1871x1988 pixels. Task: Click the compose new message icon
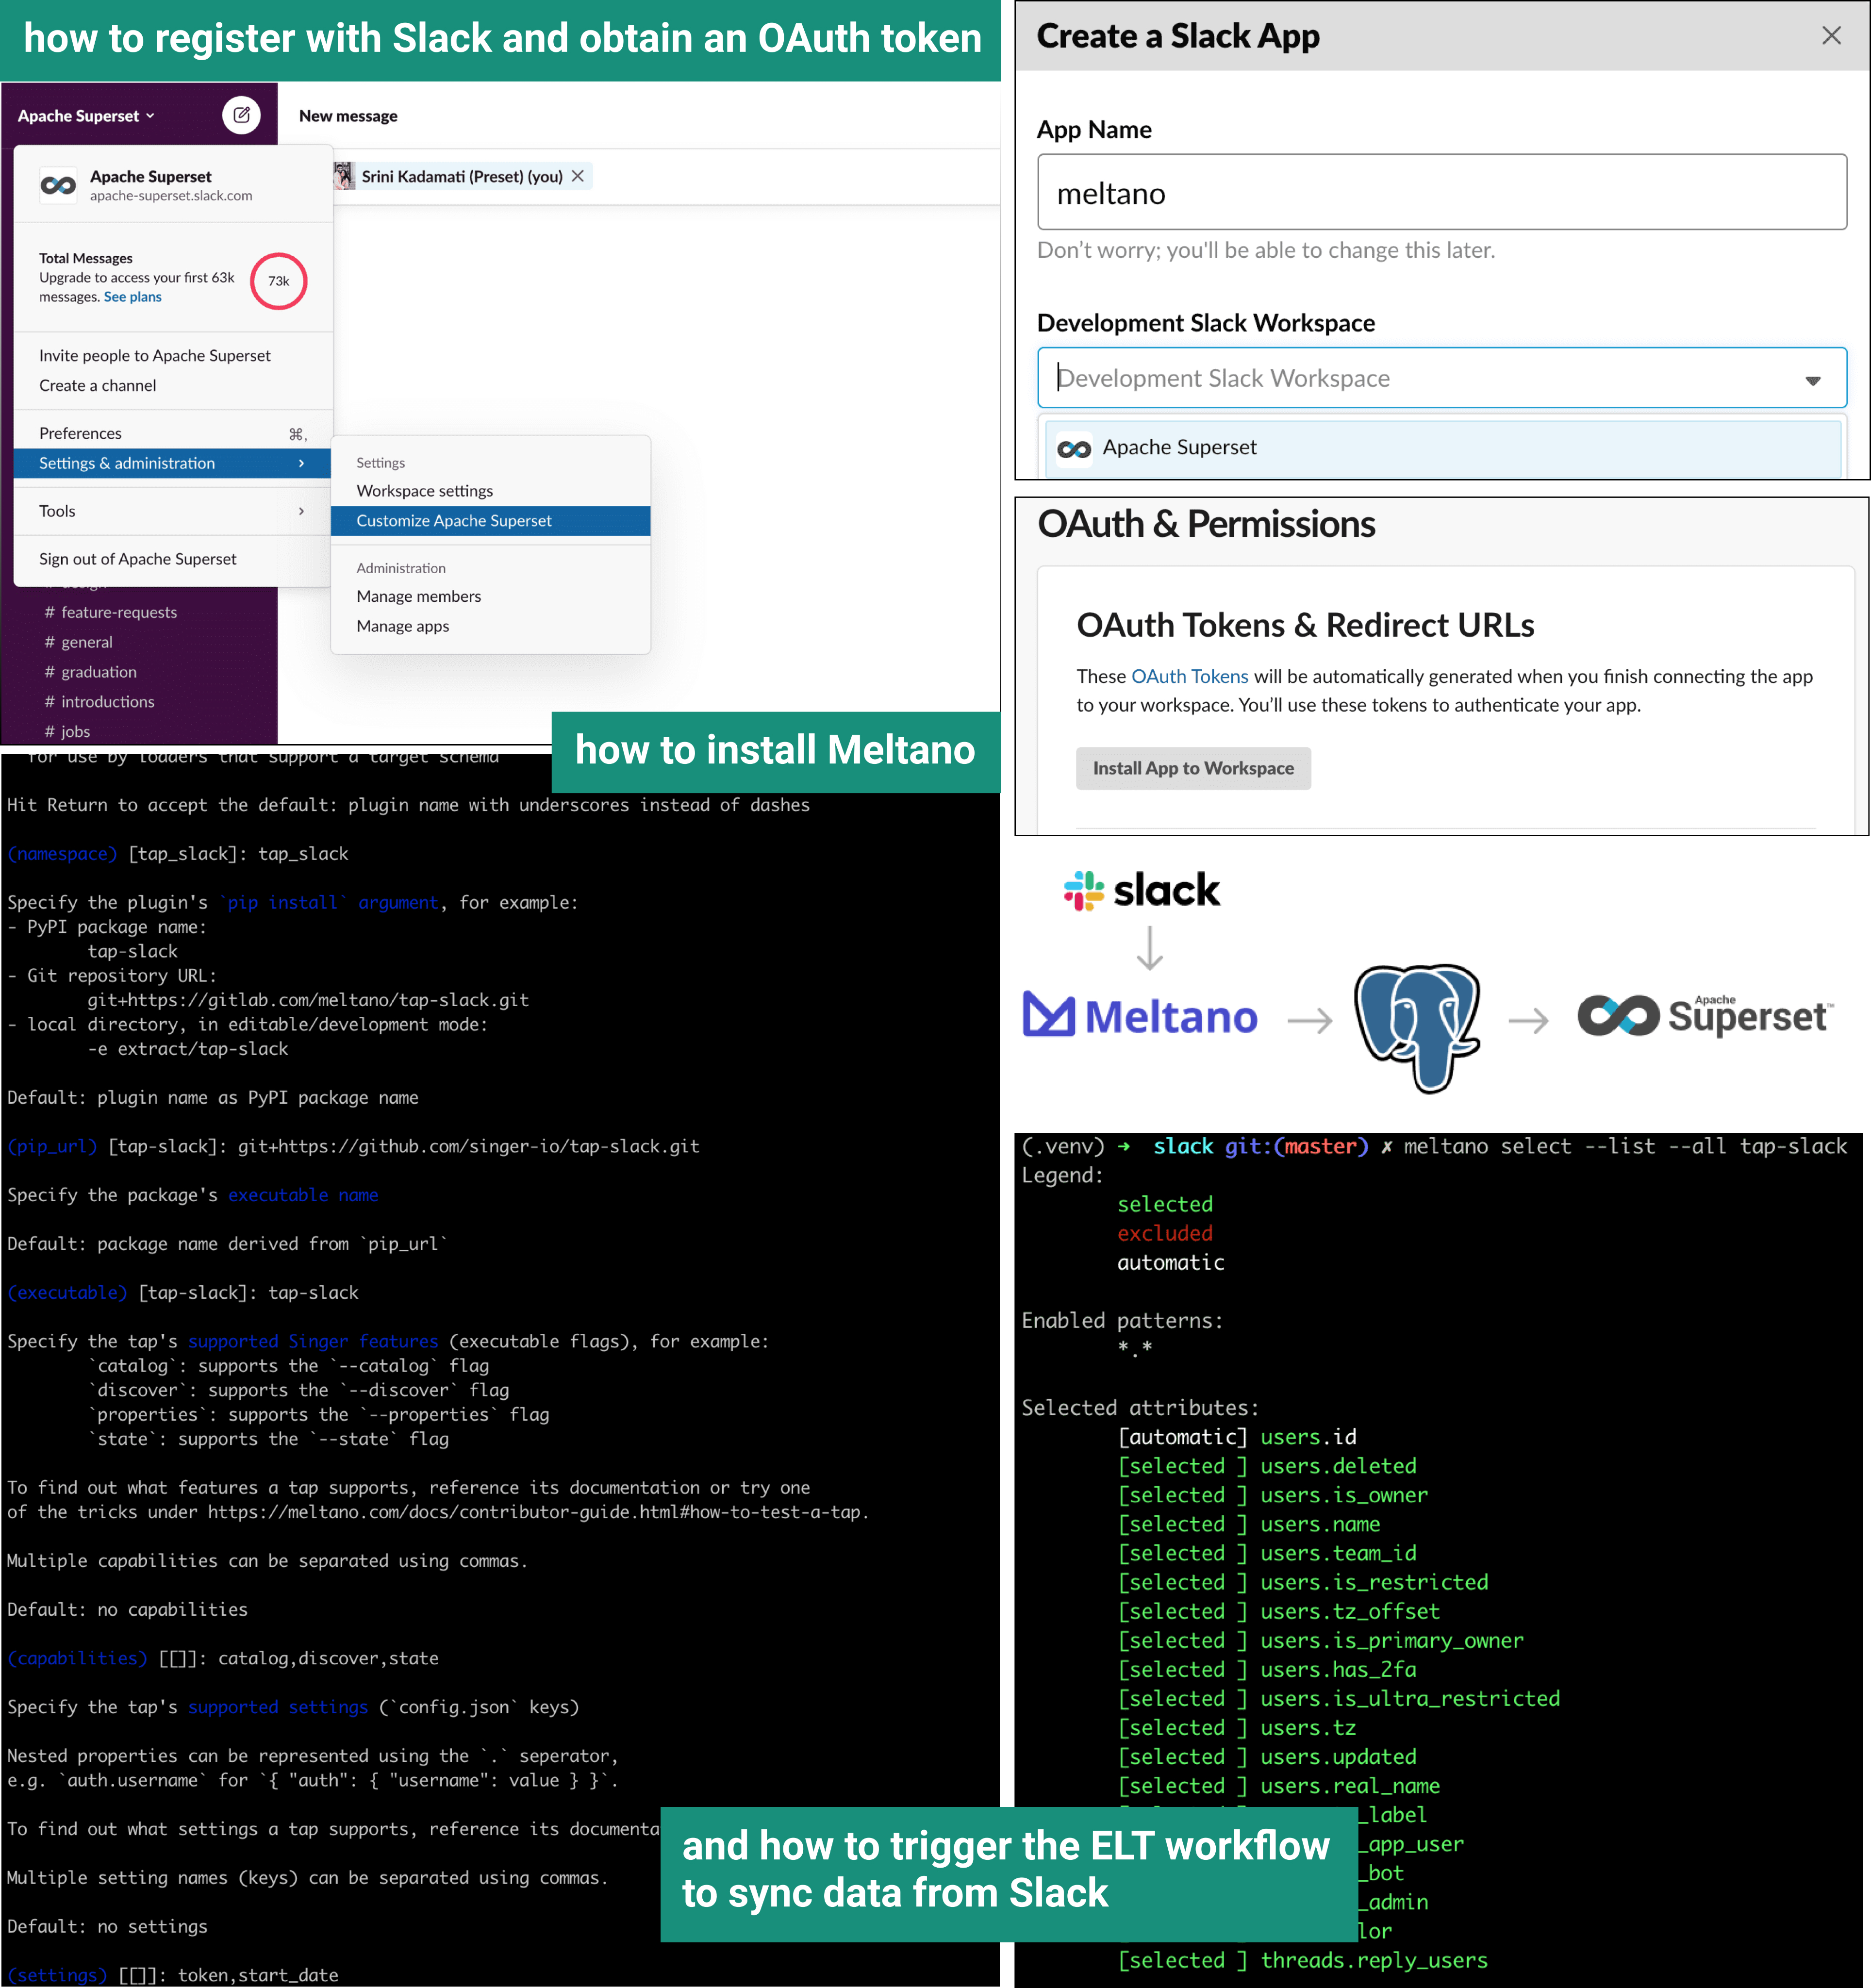point(241,115)
